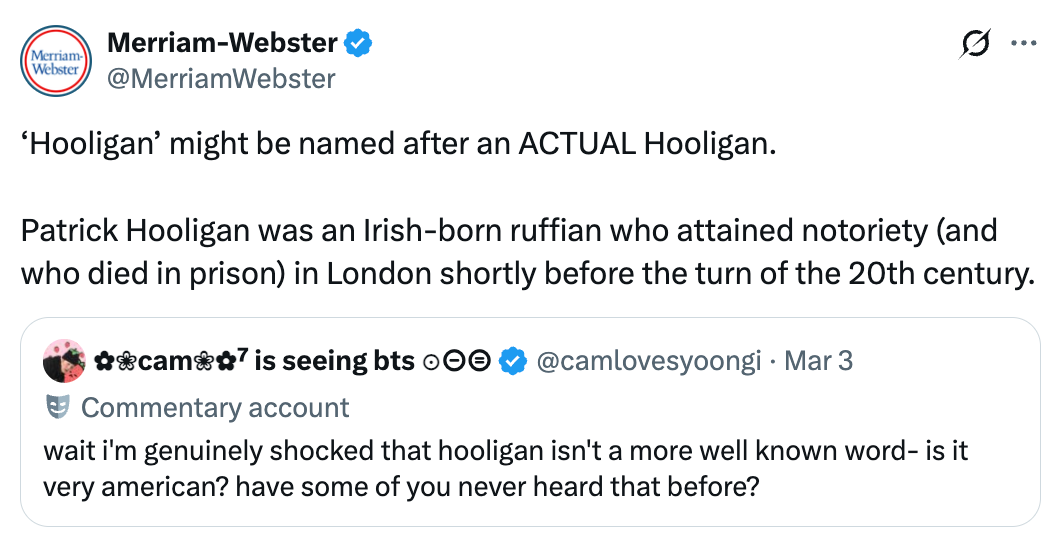Click the "Commentary account" label
Image resolution: width=1060 pixels, height=554 pixels.
(215, 407)
